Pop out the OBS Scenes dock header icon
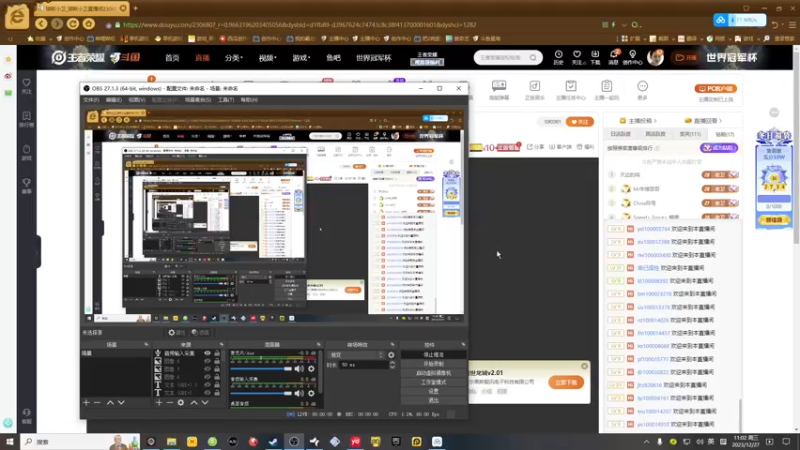Viewport: 800px width, 450px height. point(146,345)
